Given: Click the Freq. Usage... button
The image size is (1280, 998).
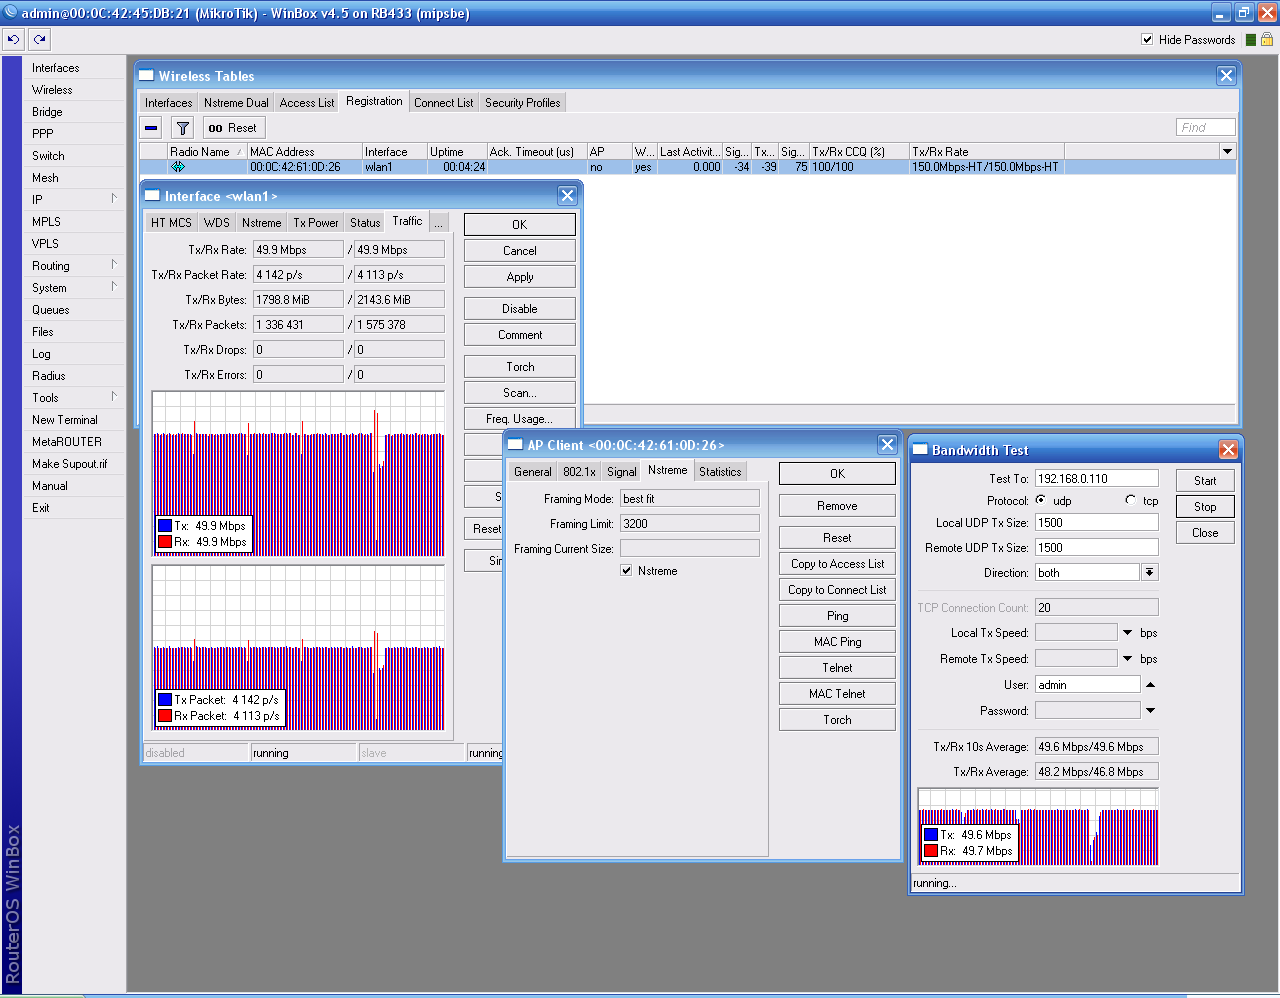Looking at the screenshot, I should [x=520, y=419].
